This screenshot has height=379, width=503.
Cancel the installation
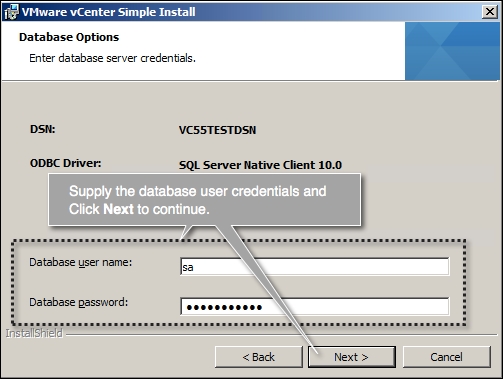447,357
